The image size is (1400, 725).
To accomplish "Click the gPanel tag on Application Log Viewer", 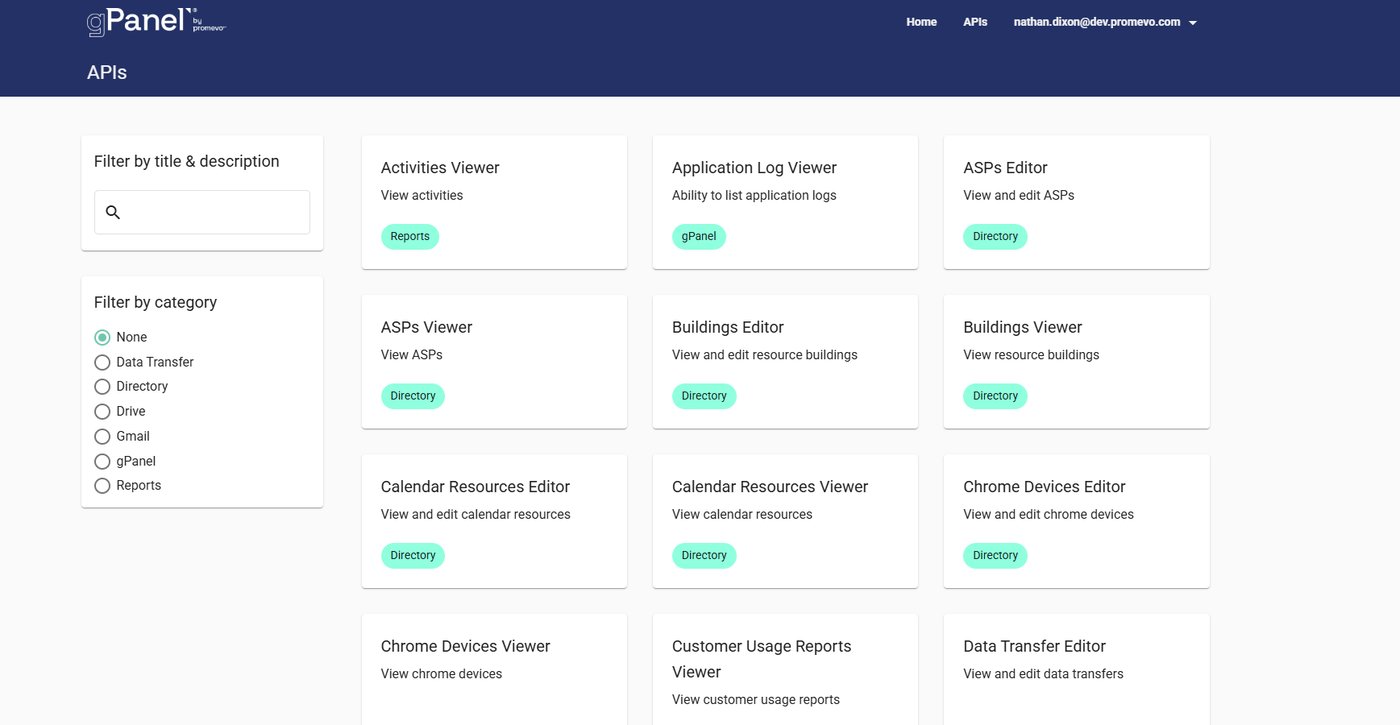I will pyautogui.click(x=699, y=237).
